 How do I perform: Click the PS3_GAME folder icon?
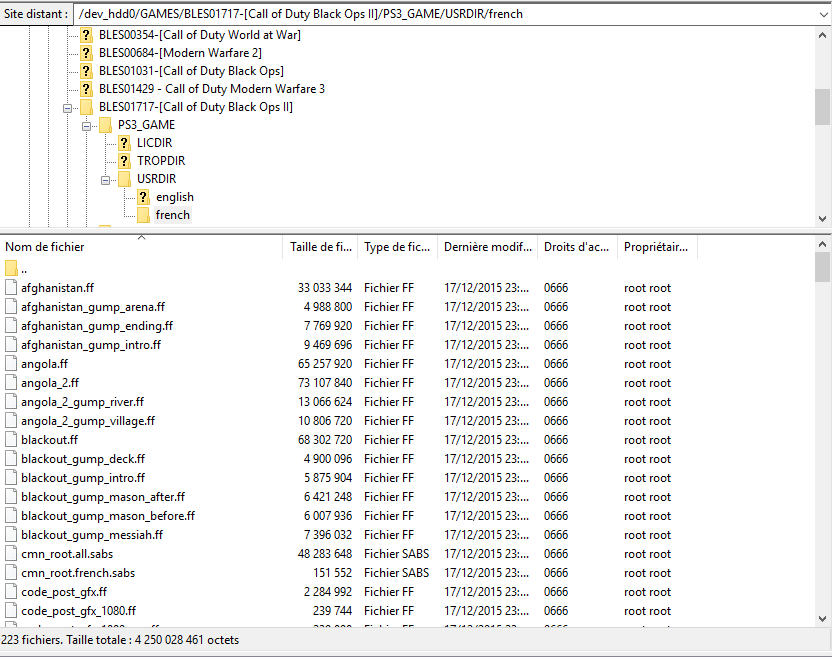[105, 125]
